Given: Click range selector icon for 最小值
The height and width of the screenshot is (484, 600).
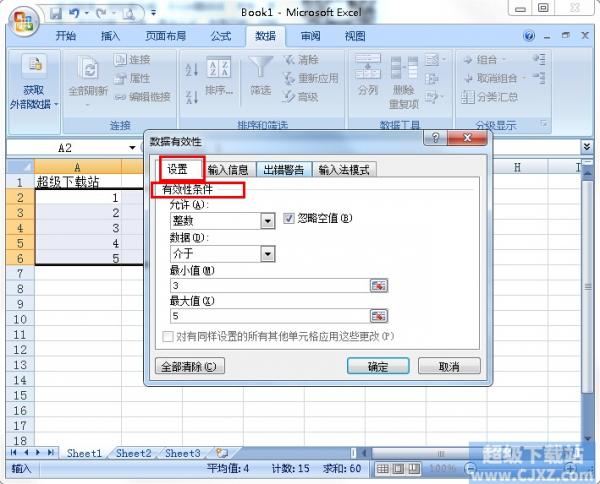Looking at the screenshot, I should click(x=379, y=285).
